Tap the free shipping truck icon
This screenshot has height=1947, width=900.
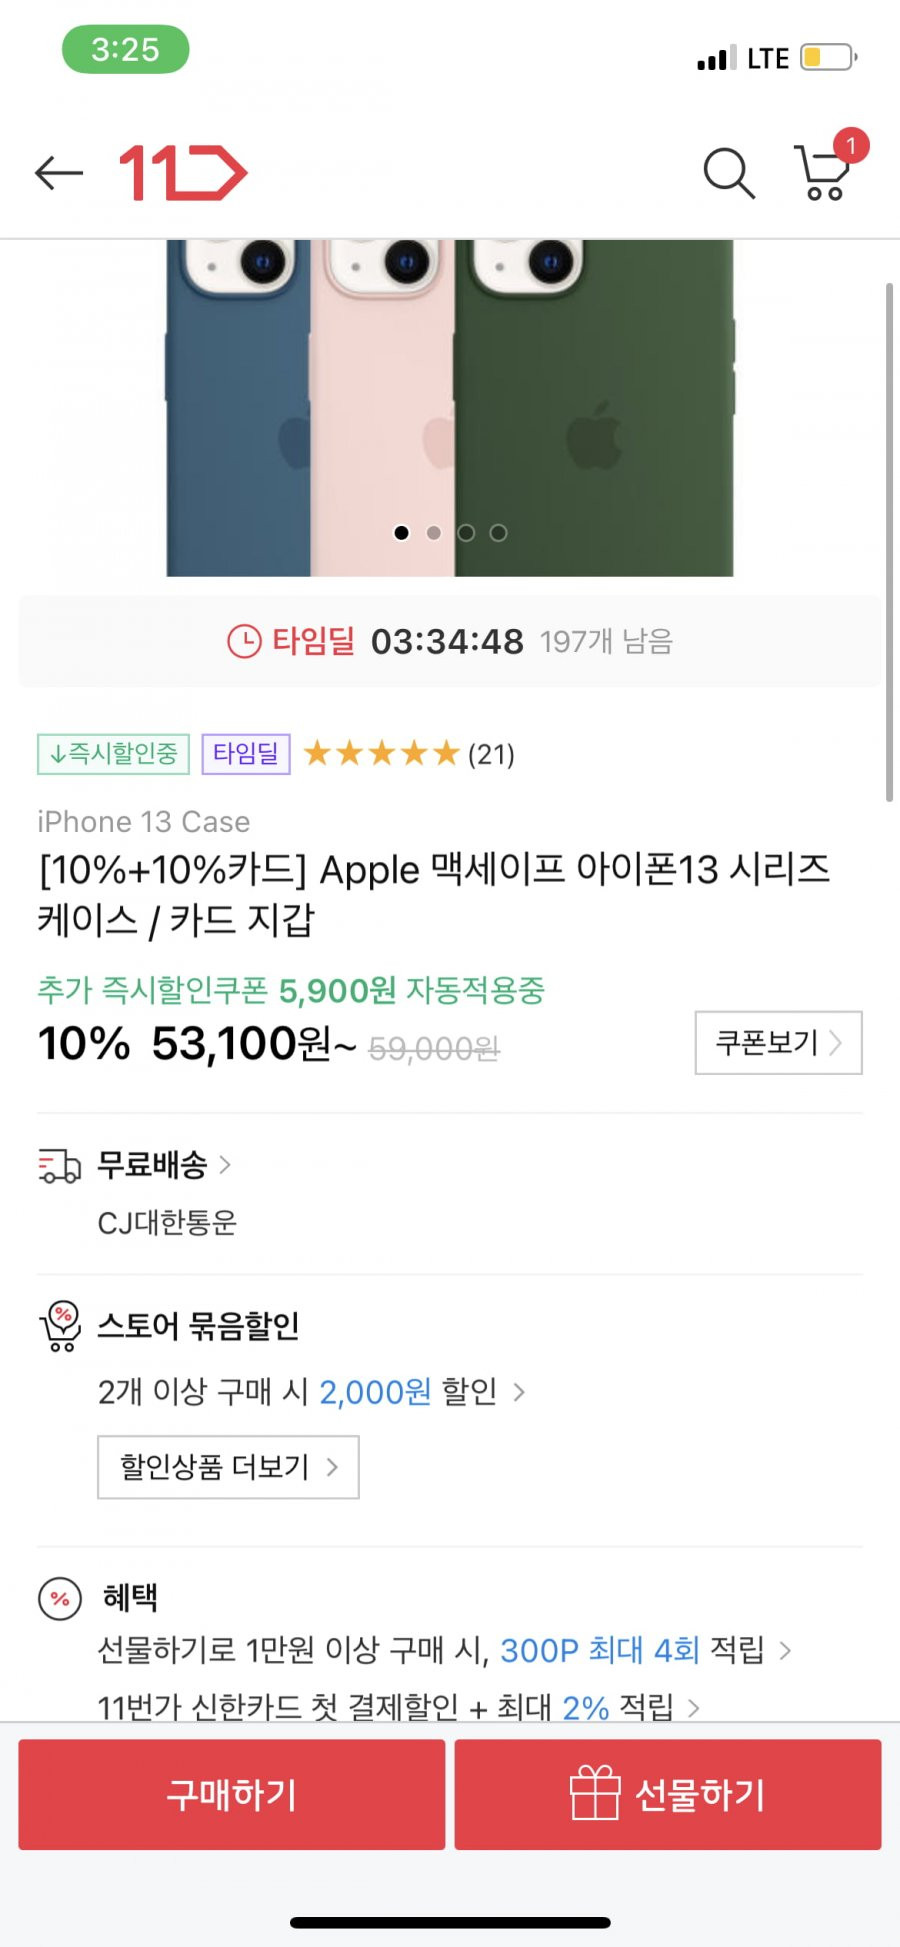(59, 1166)
